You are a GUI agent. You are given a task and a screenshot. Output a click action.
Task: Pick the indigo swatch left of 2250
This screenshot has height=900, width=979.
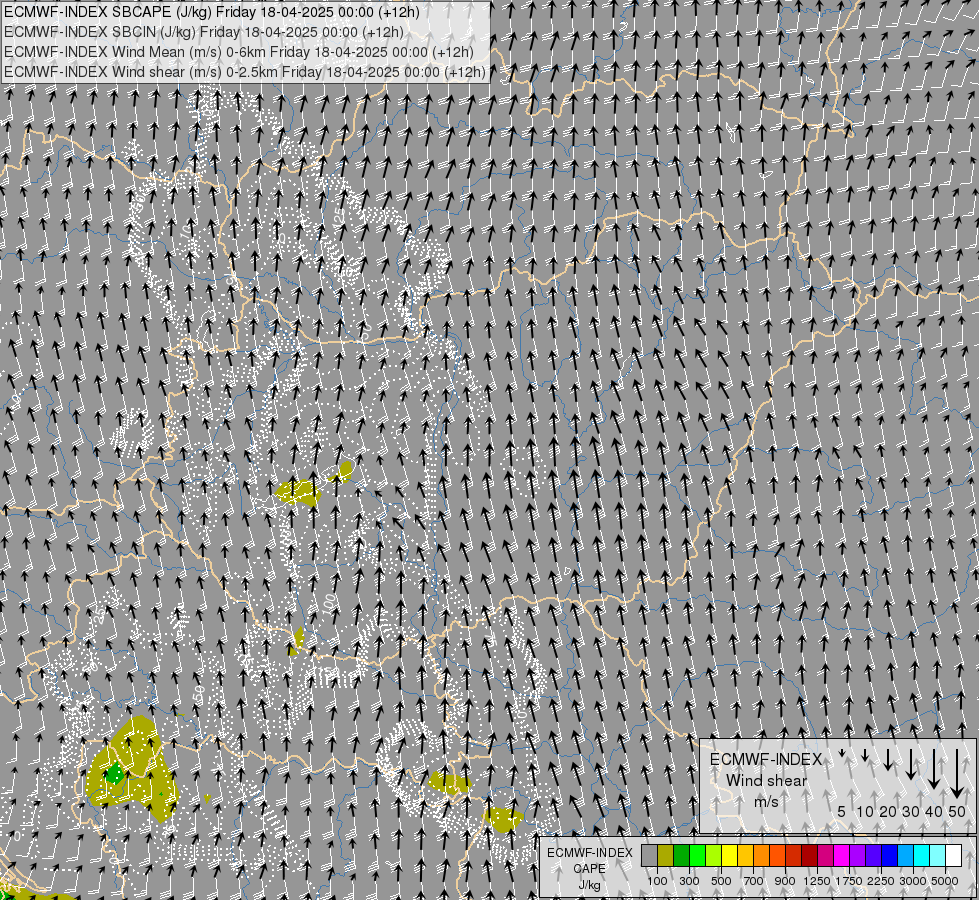click(x=873, y=856)
